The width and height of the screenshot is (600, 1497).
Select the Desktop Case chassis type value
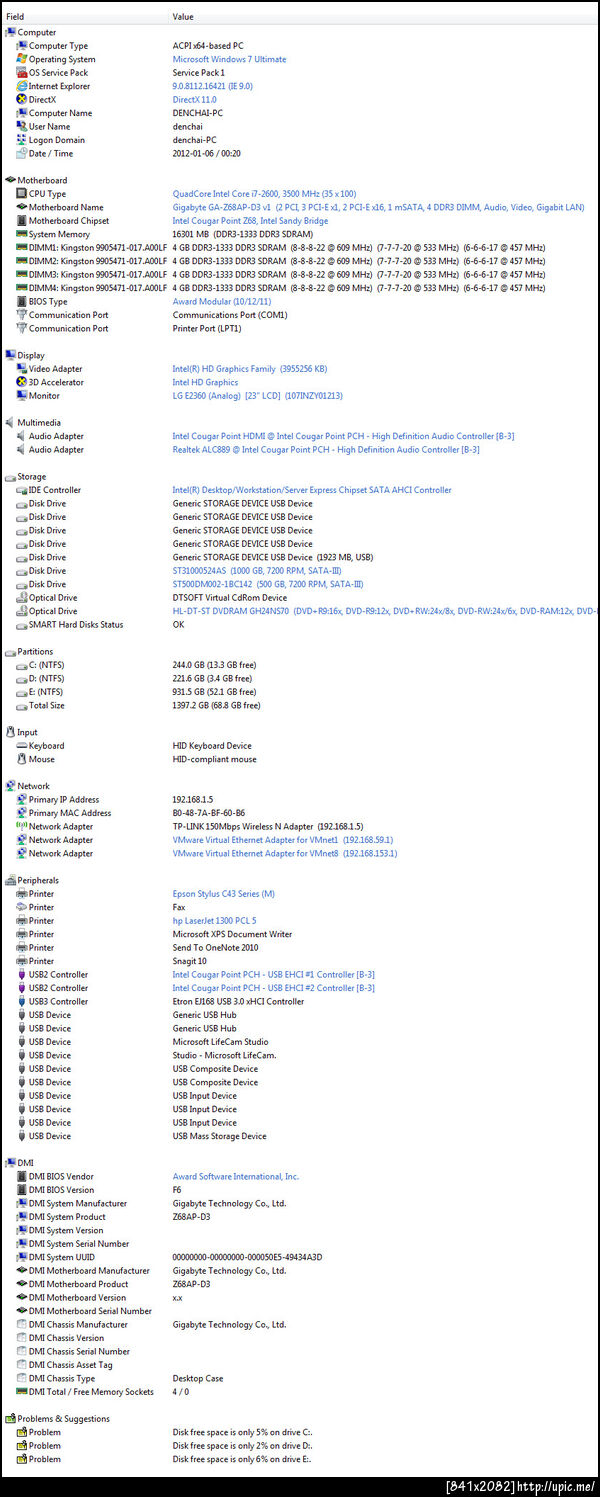pos(198,1378)
